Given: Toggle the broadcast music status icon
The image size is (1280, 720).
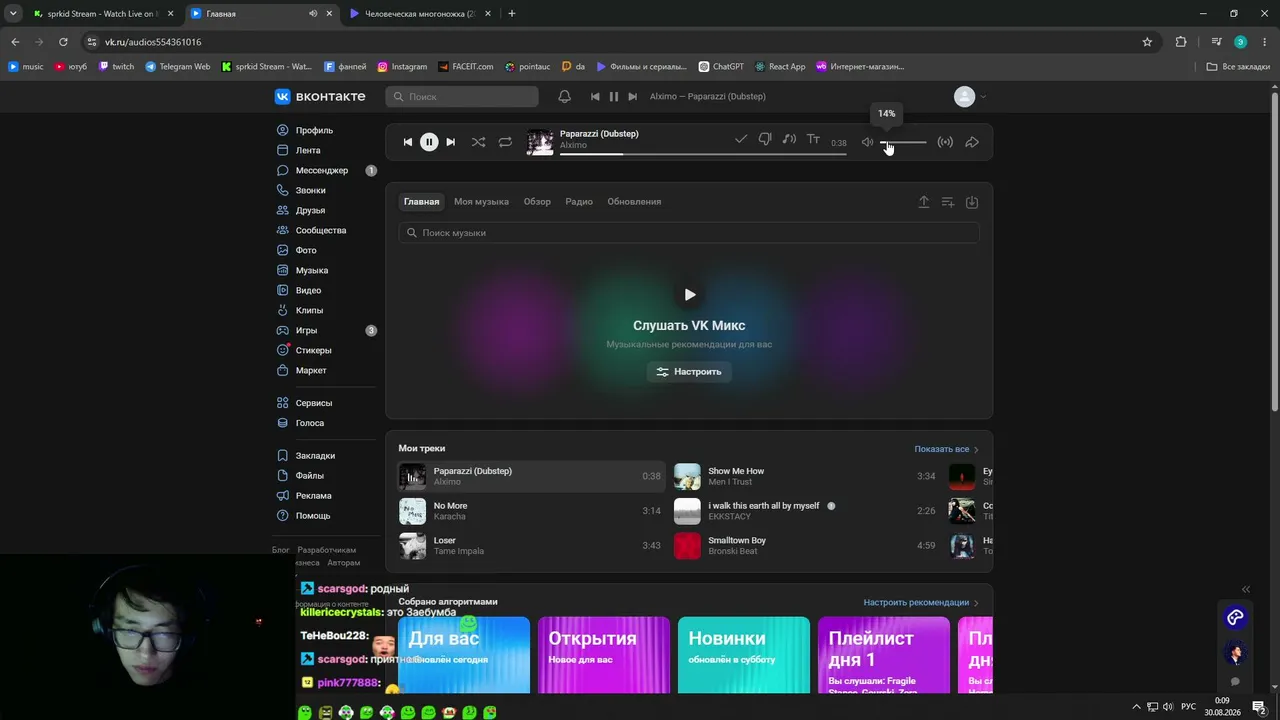Looking at the screenshot, I should point(945,142).
